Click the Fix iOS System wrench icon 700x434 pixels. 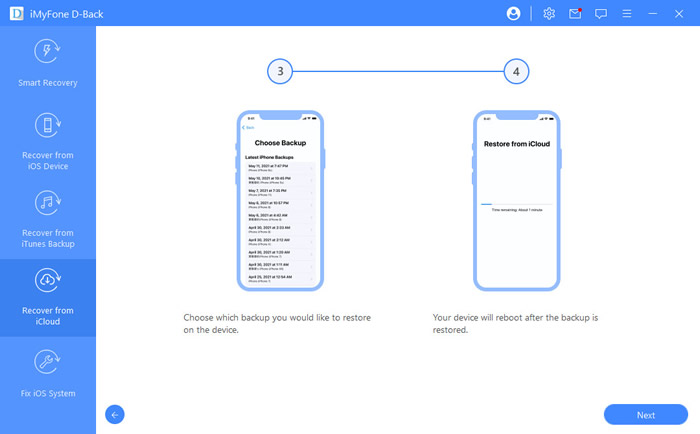pos(48,361)
